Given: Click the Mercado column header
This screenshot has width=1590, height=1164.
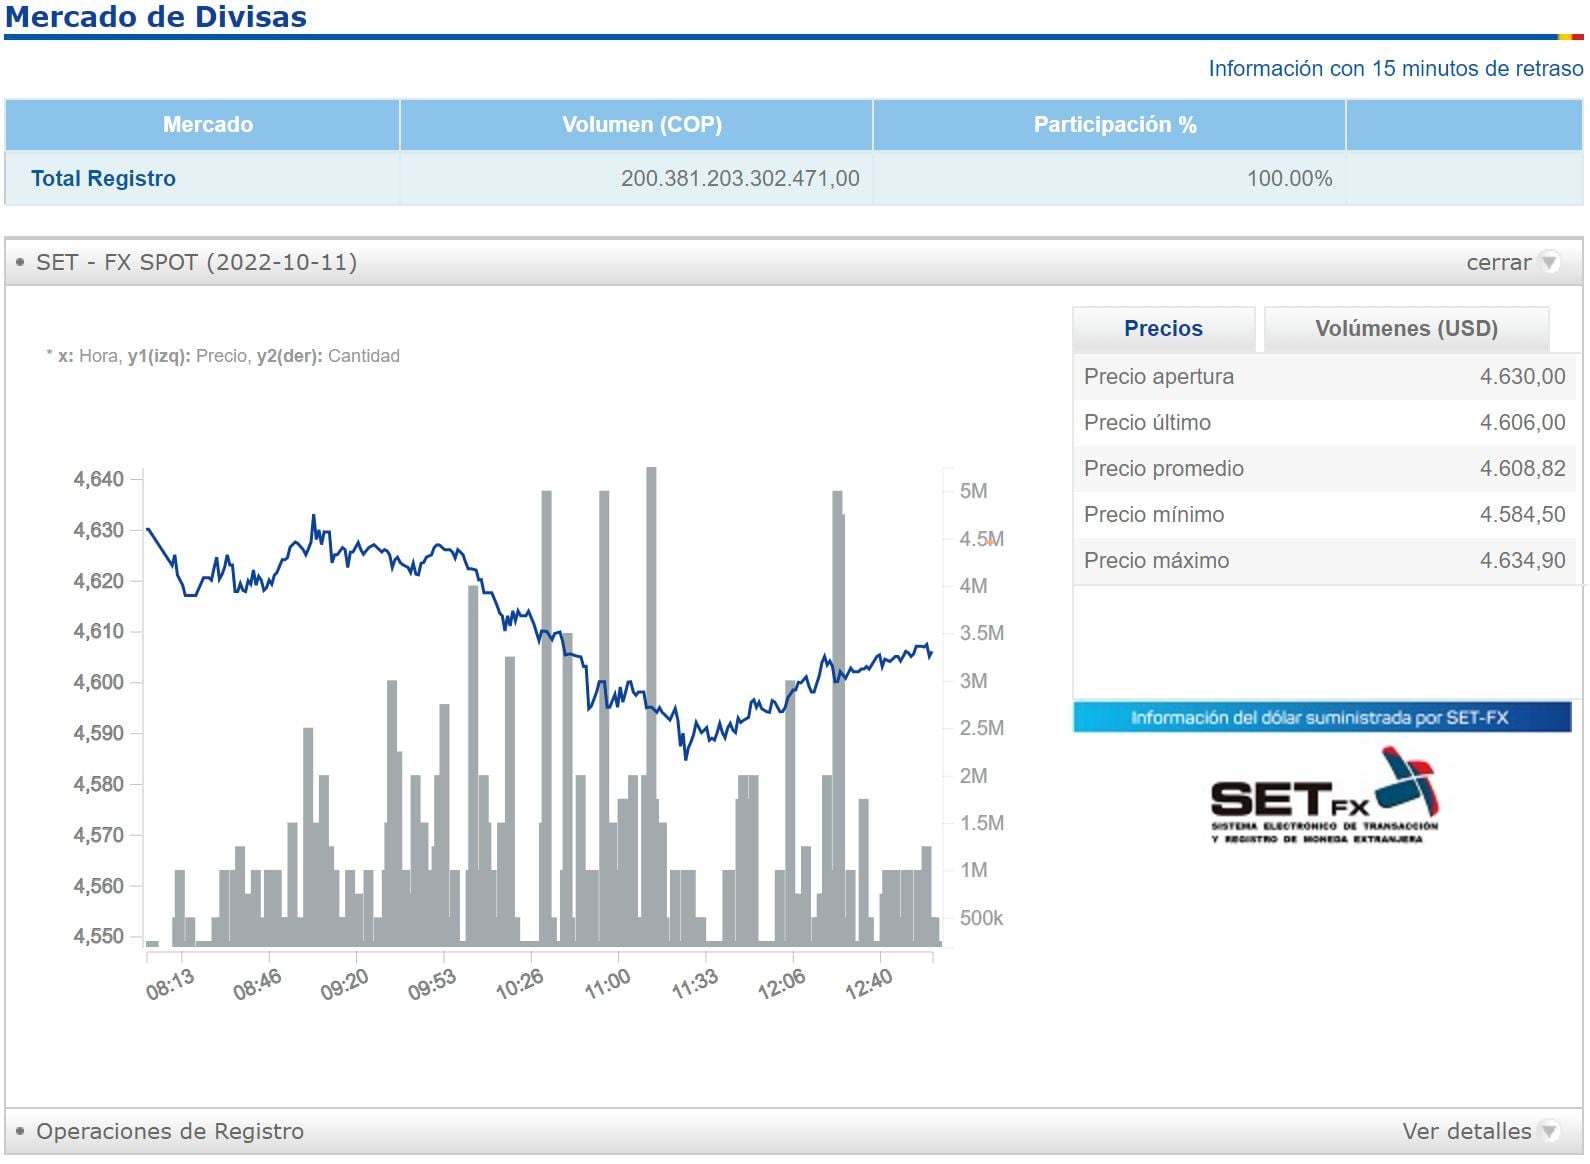Looking at the screenshot, I should (207, 125).
